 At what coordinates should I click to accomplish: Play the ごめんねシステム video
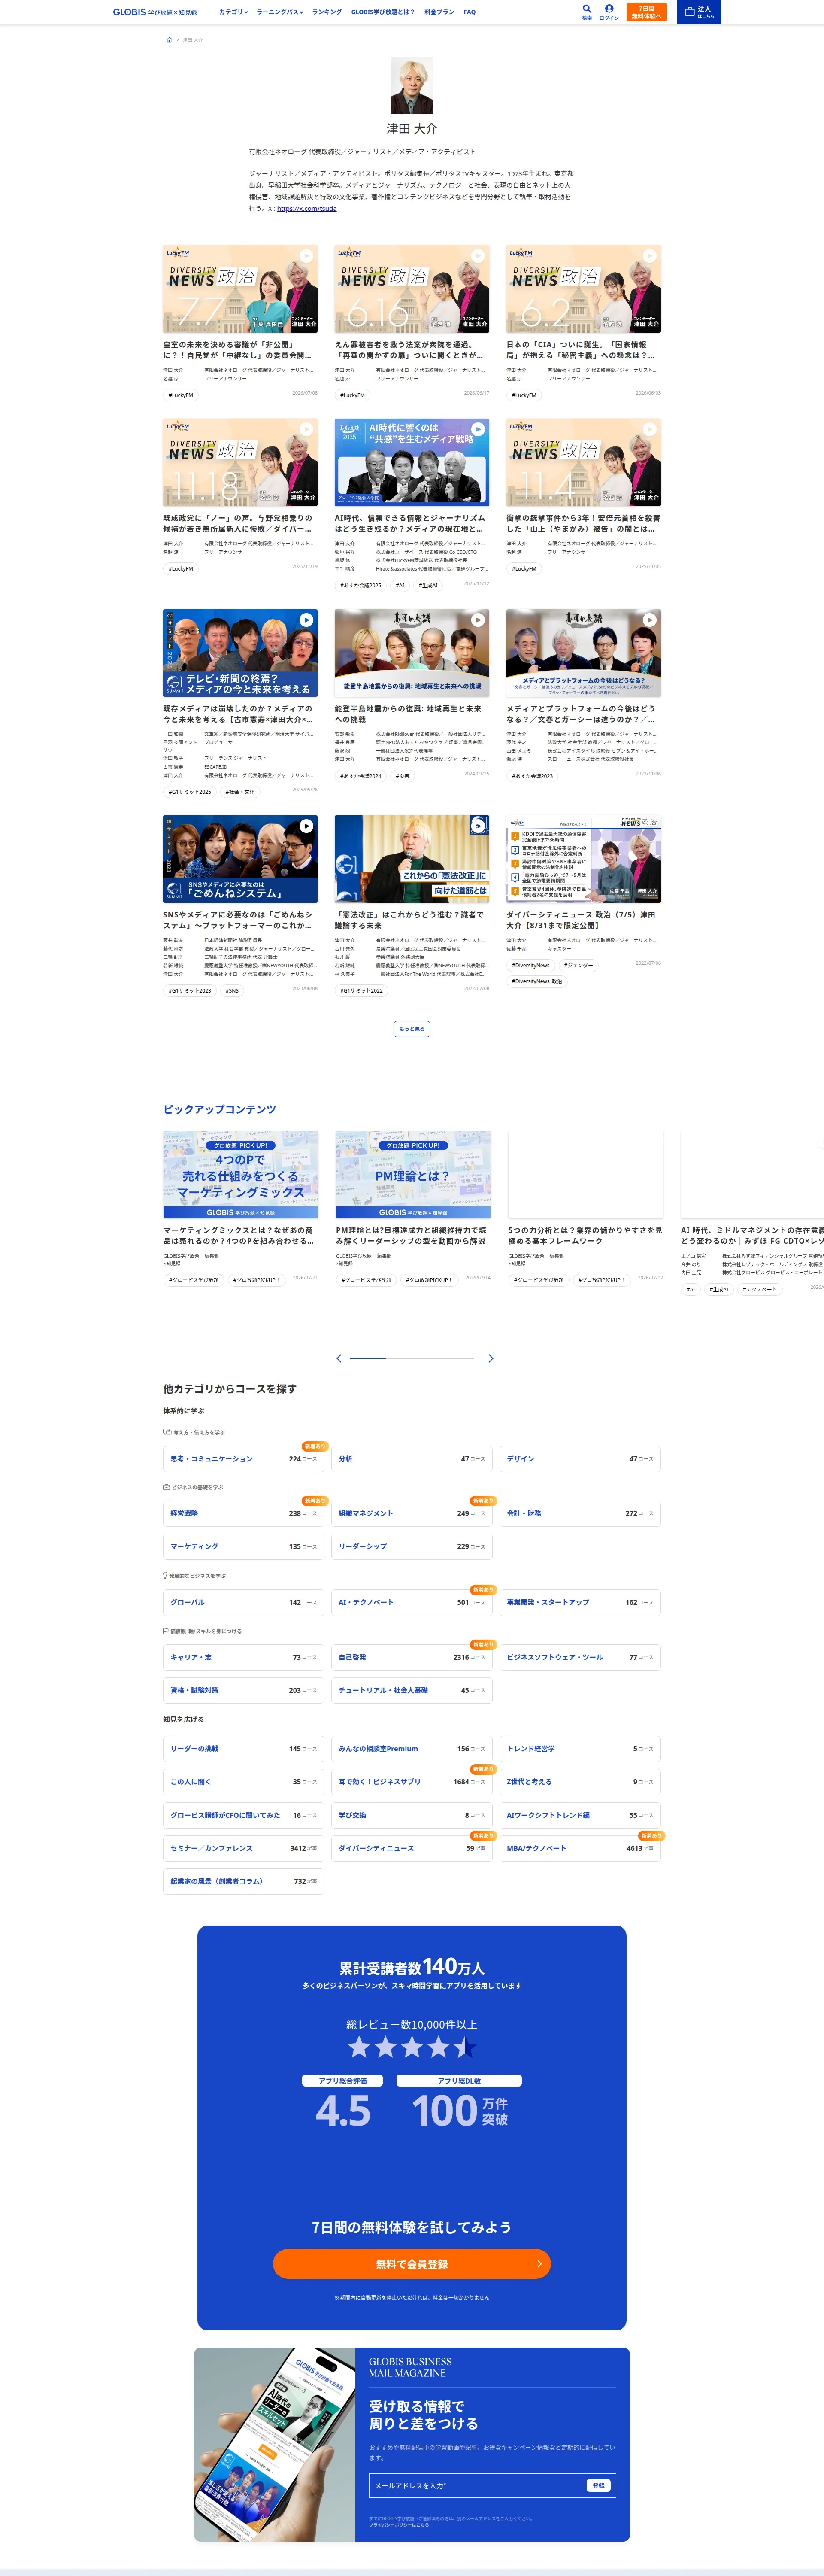(306, 826)
